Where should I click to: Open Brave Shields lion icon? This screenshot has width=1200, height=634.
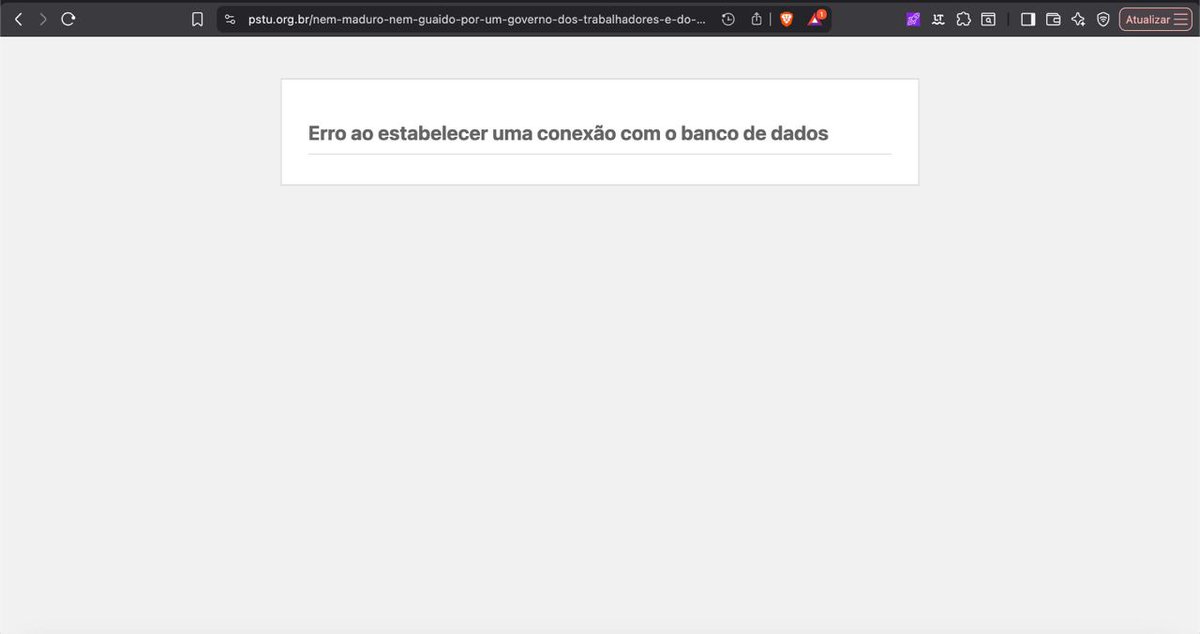[786, 19]
